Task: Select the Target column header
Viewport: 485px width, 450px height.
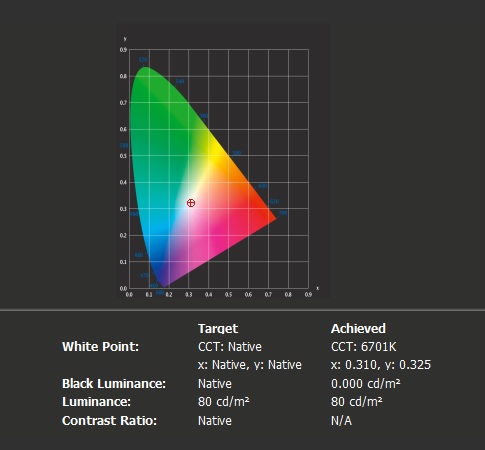Action: click(218, 329)
